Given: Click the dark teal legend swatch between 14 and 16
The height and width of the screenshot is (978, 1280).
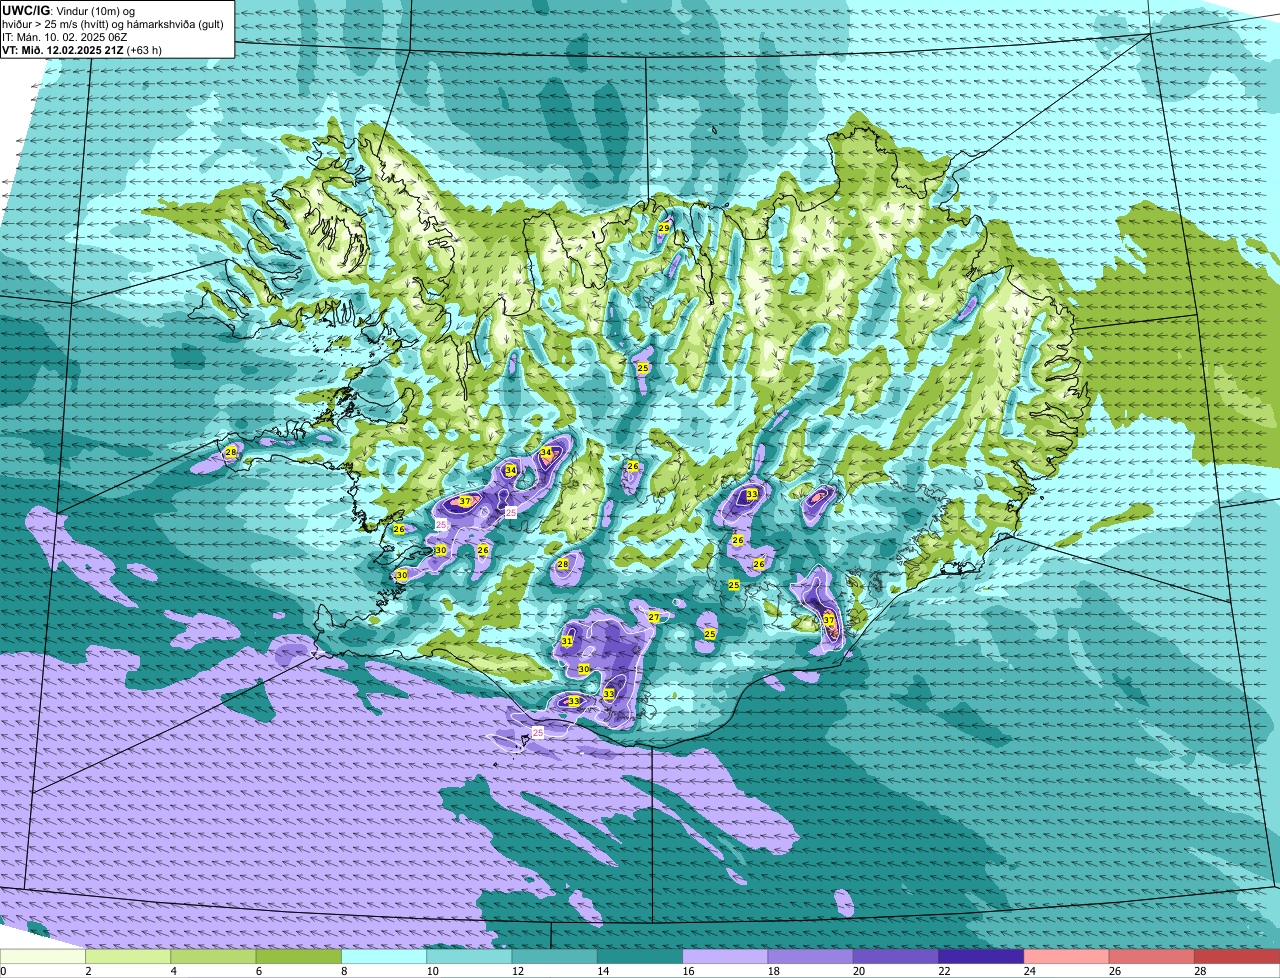Looking at the screenshot, I should [x=640, y=957].
